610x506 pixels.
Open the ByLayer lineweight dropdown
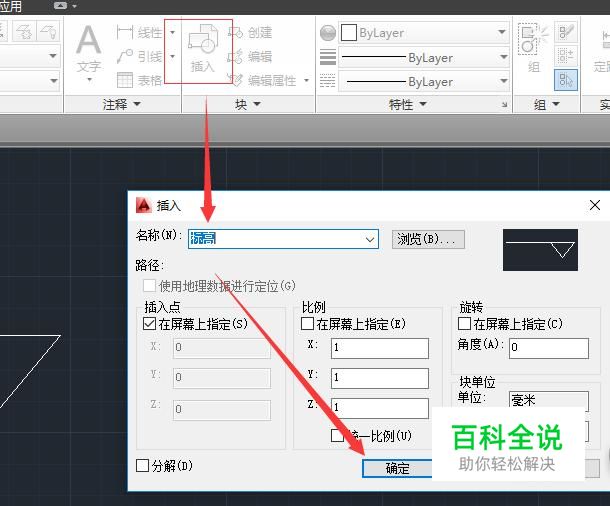pos(503,57)
